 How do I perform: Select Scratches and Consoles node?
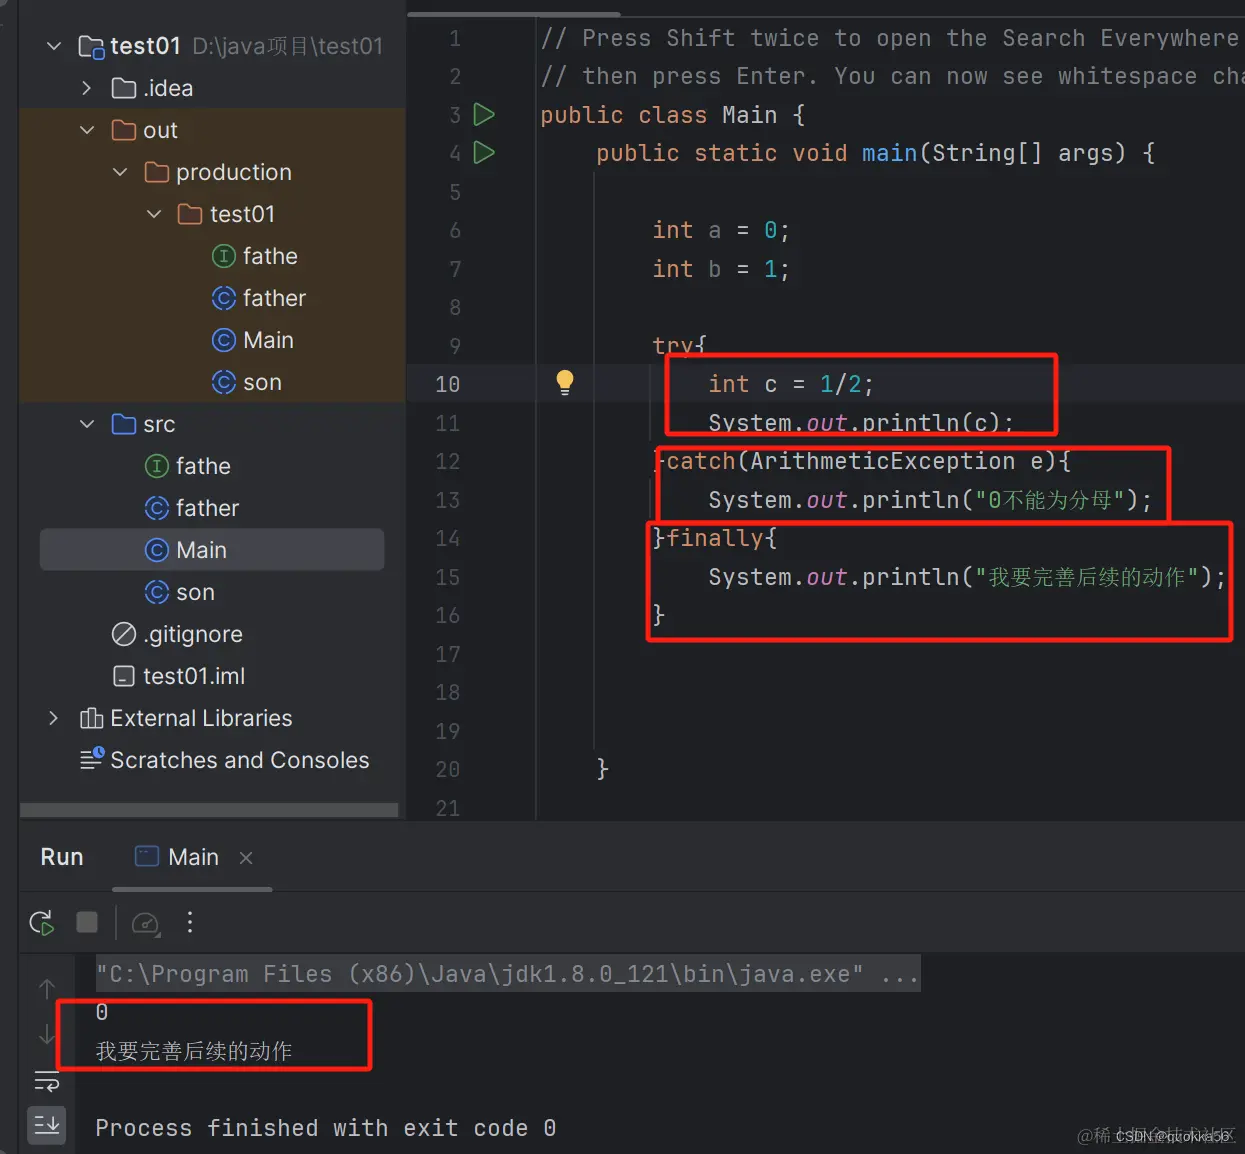pyautogui.click(x=224, y=760)
